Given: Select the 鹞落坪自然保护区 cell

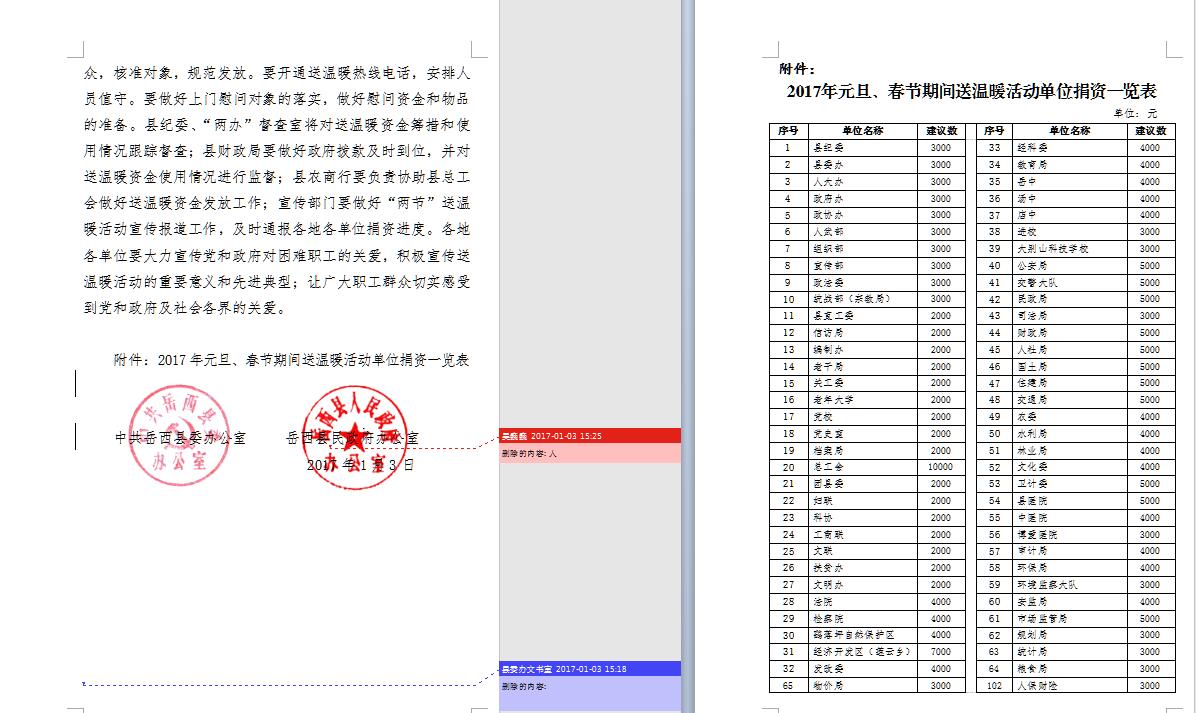Looking at the screenshot, I should pos(863,635).
